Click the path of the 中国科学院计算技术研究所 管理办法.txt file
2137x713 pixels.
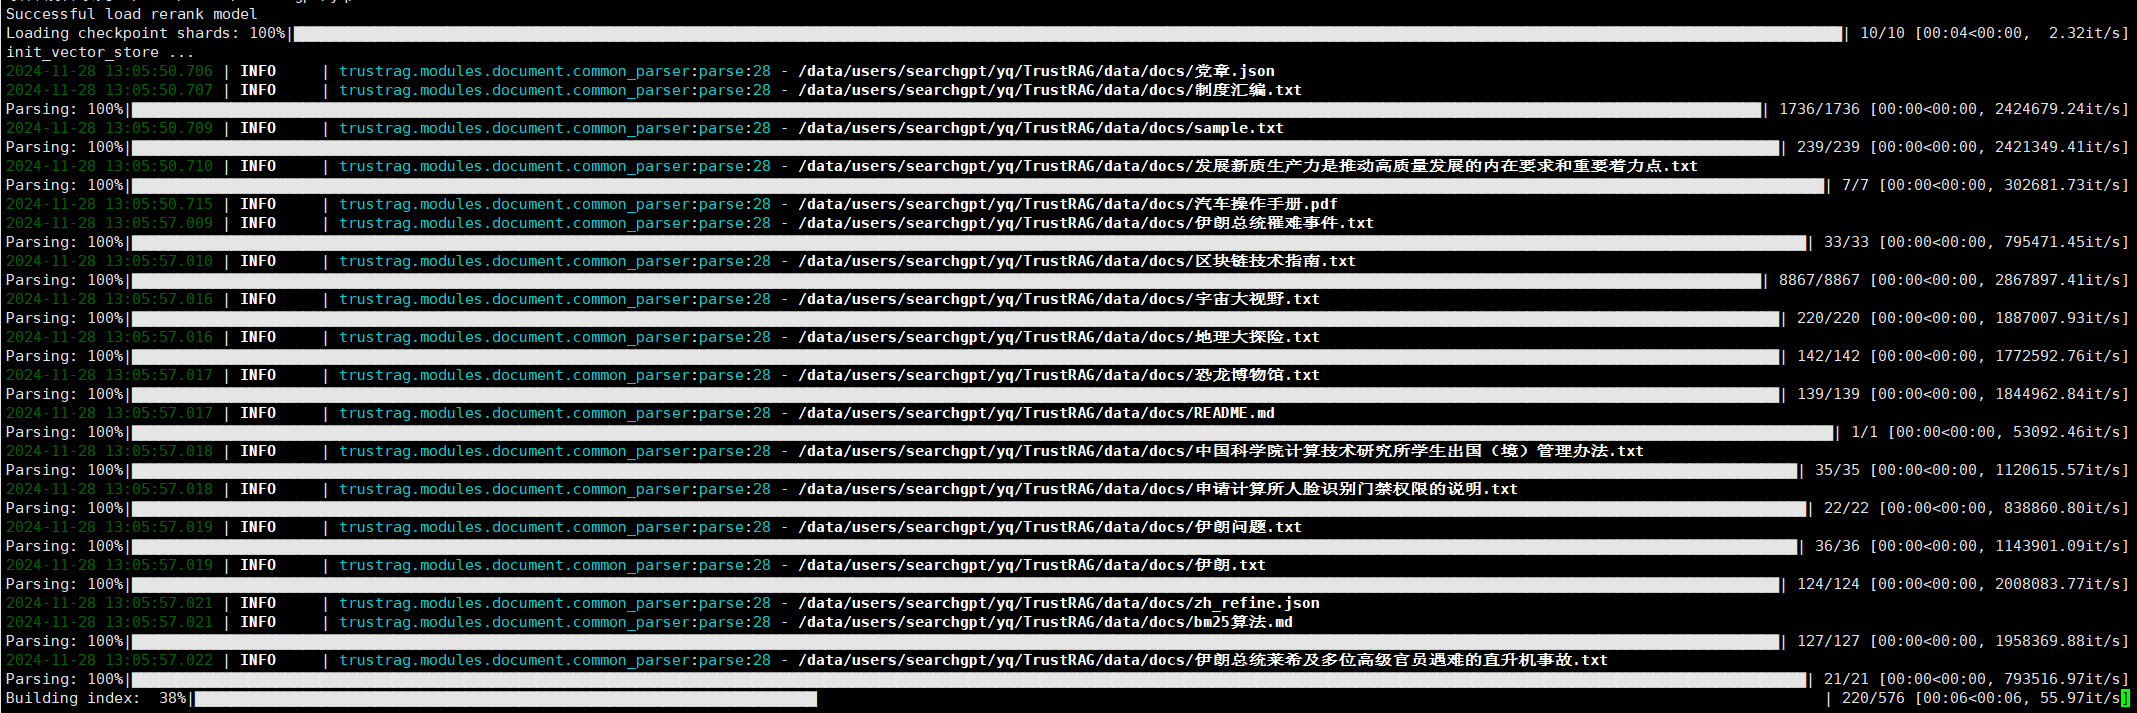pos(1221,451)
